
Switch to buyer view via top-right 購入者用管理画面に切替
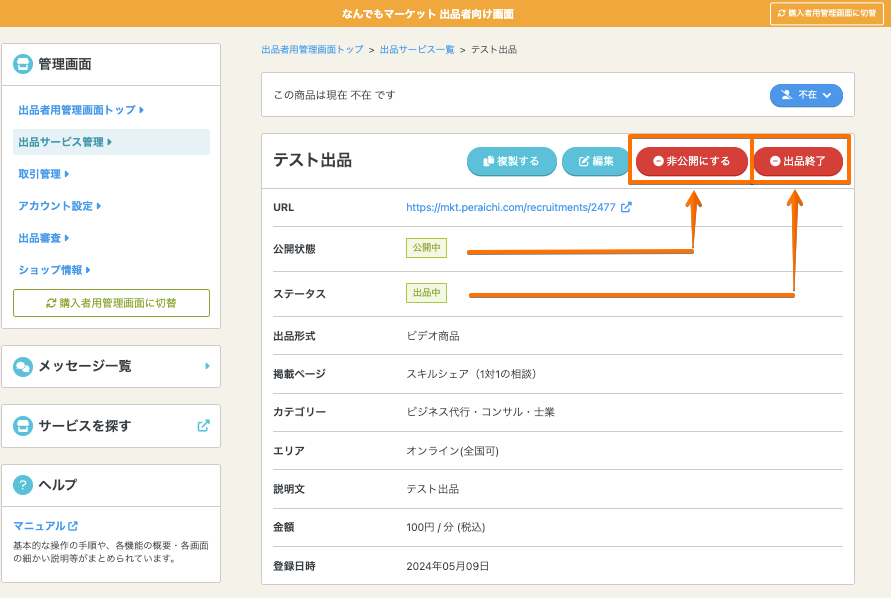[826, 13]
